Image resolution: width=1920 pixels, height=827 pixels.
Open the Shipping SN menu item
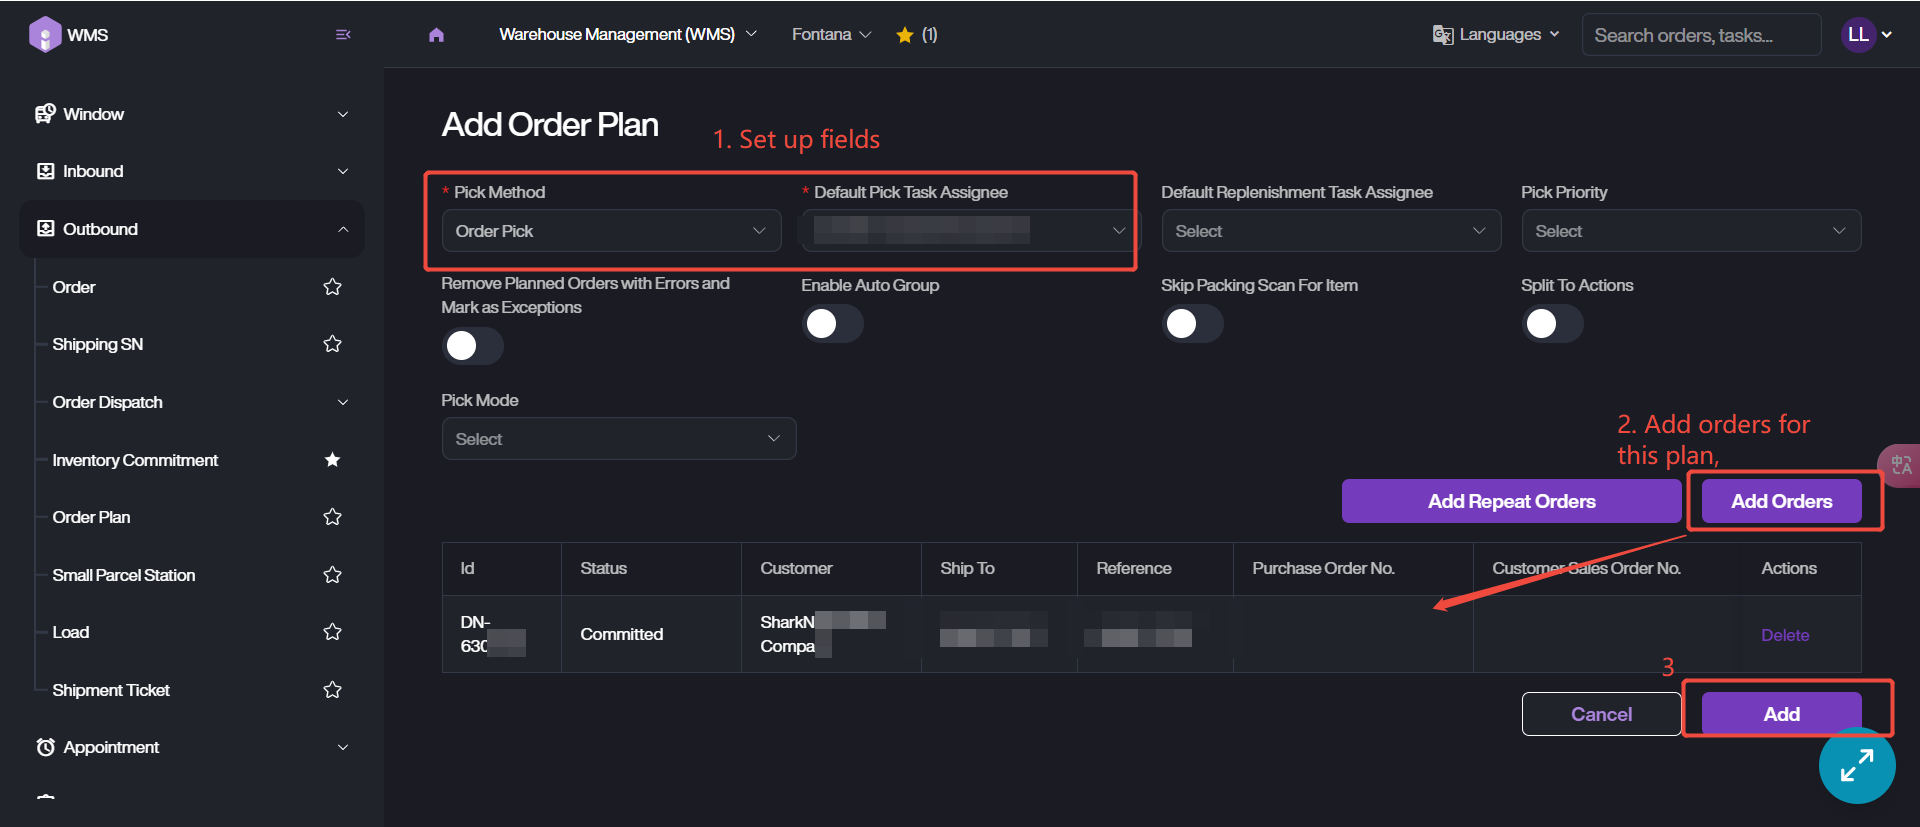click(x=98, y=344)
